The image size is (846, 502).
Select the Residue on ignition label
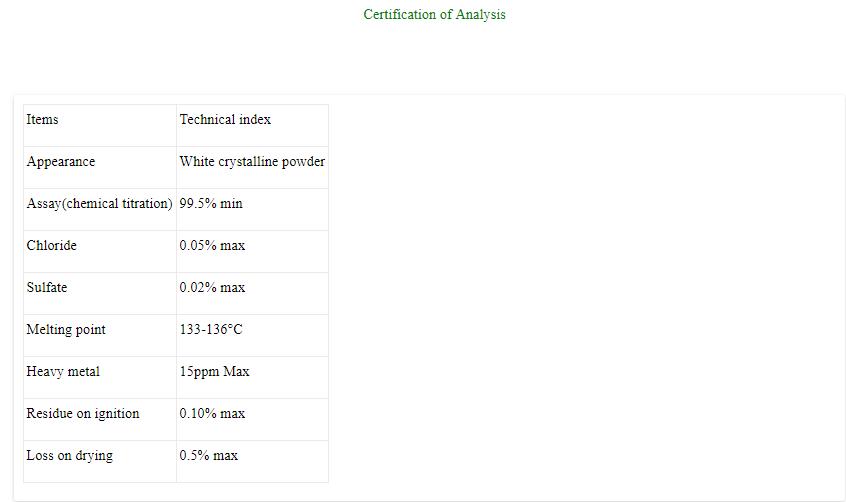83,414
